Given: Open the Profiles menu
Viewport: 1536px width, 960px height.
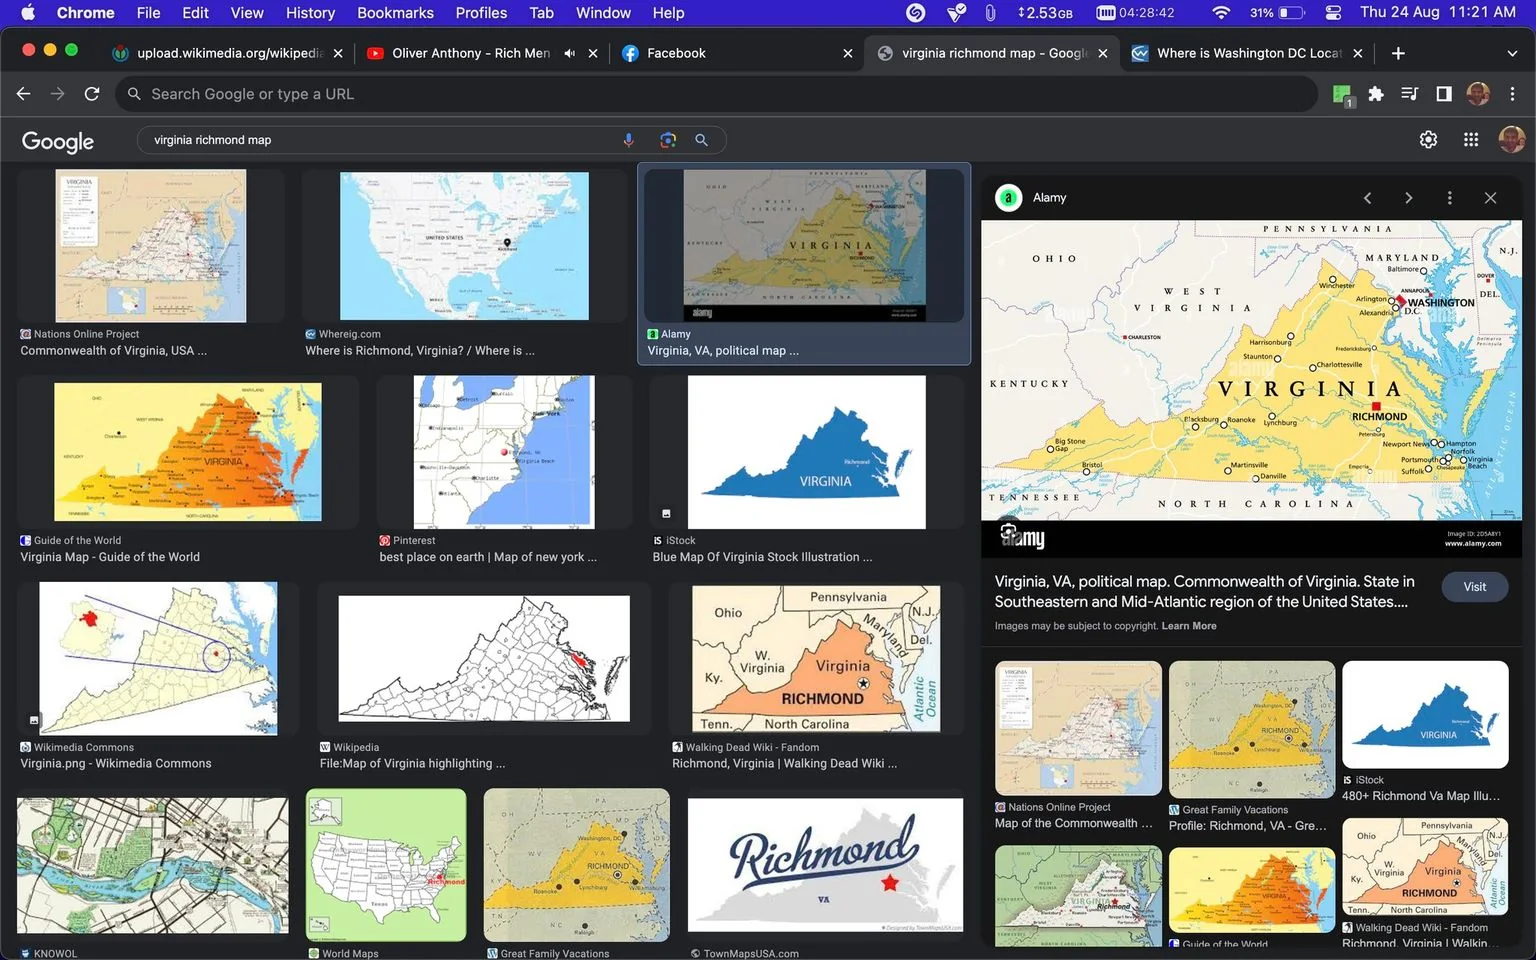Looking at the screenshot, I should [481, 13].
